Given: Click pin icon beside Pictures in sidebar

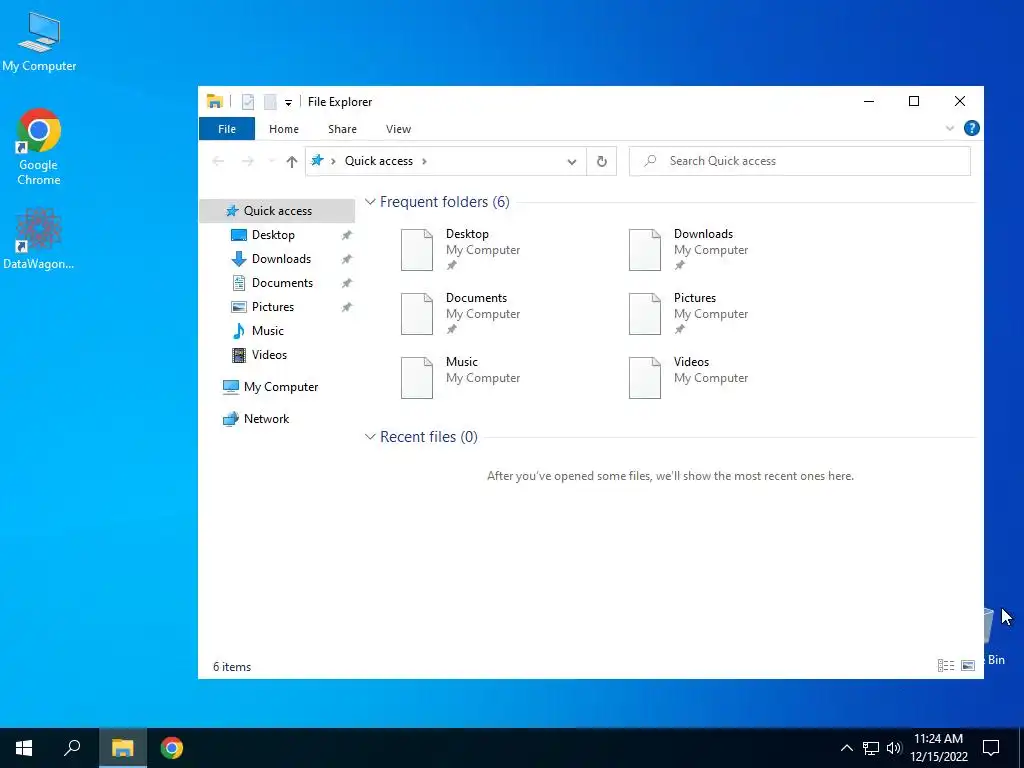Looking at the screenshot, I should click(x=347, y=308).
